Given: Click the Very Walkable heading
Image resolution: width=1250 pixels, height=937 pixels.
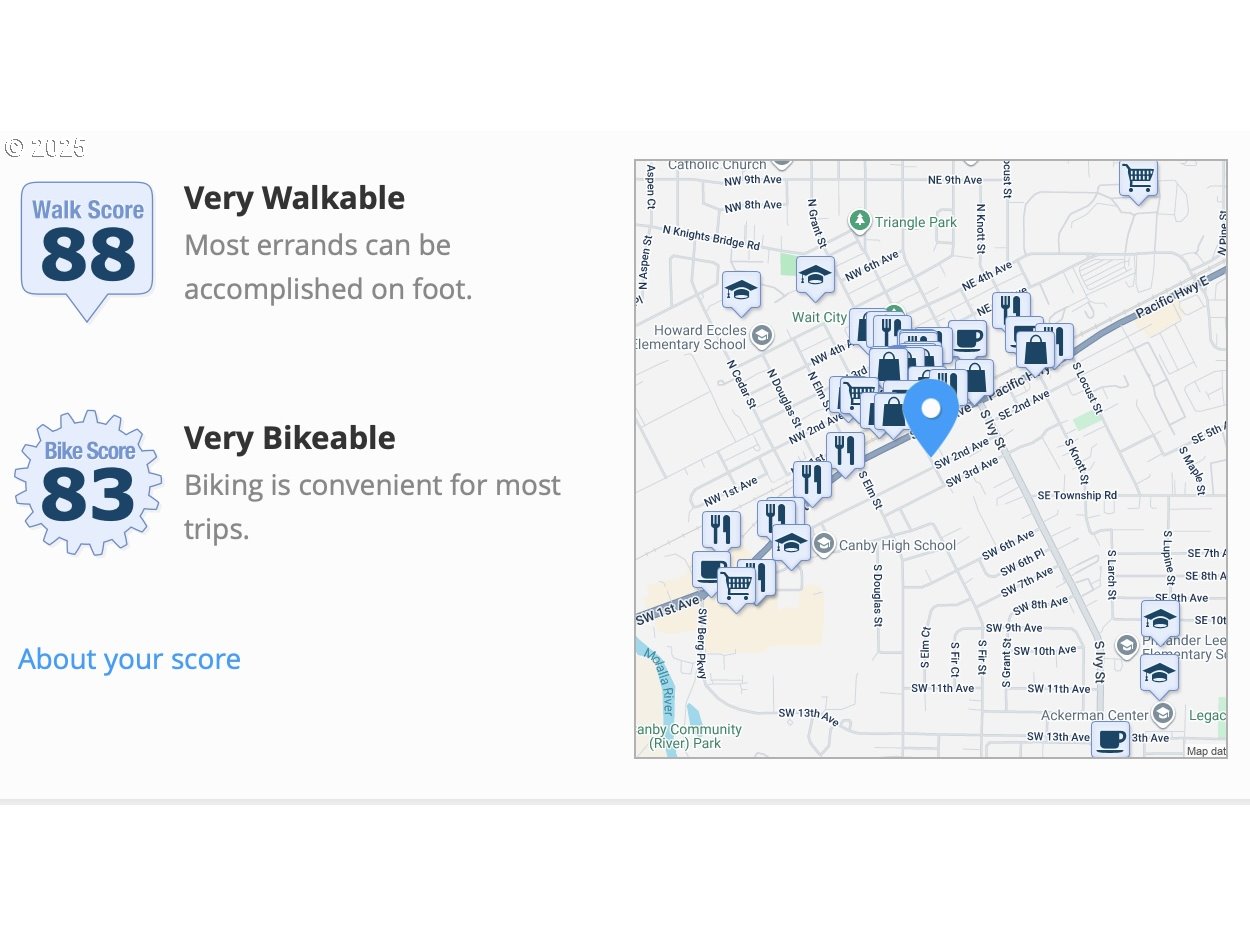Looking at the screenshot, I should point(294,198).
